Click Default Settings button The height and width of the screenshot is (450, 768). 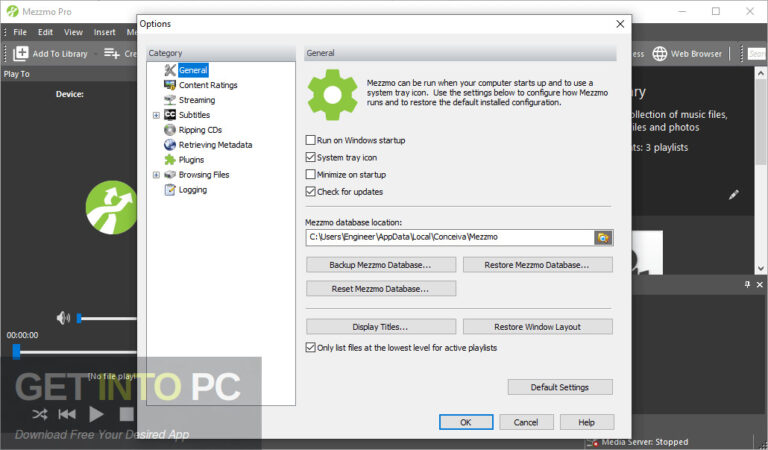pyautogui.click(x=560, y=387)
